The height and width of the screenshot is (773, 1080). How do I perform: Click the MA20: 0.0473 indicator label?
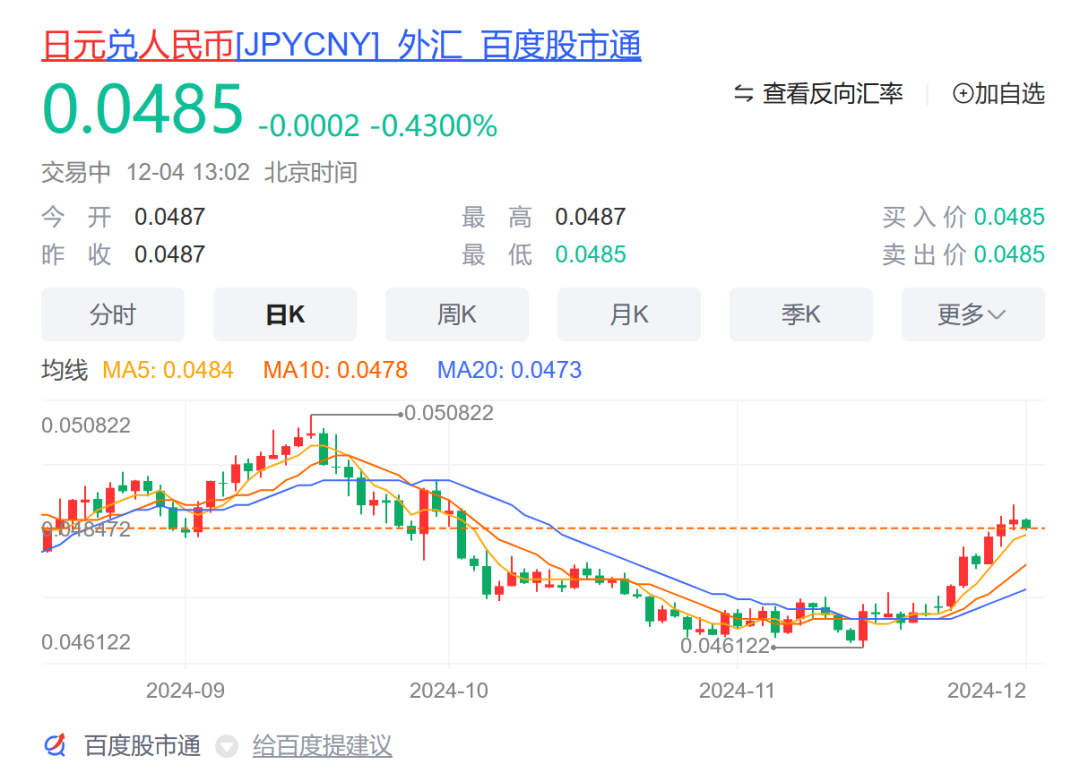tap(510, 371)
